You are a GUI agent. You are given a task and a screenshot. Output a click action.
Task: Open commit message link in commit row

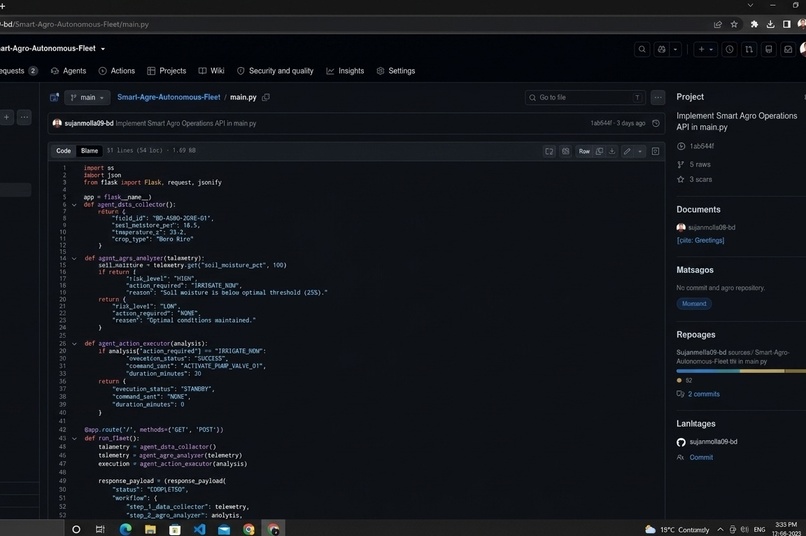tap(186, 123)
